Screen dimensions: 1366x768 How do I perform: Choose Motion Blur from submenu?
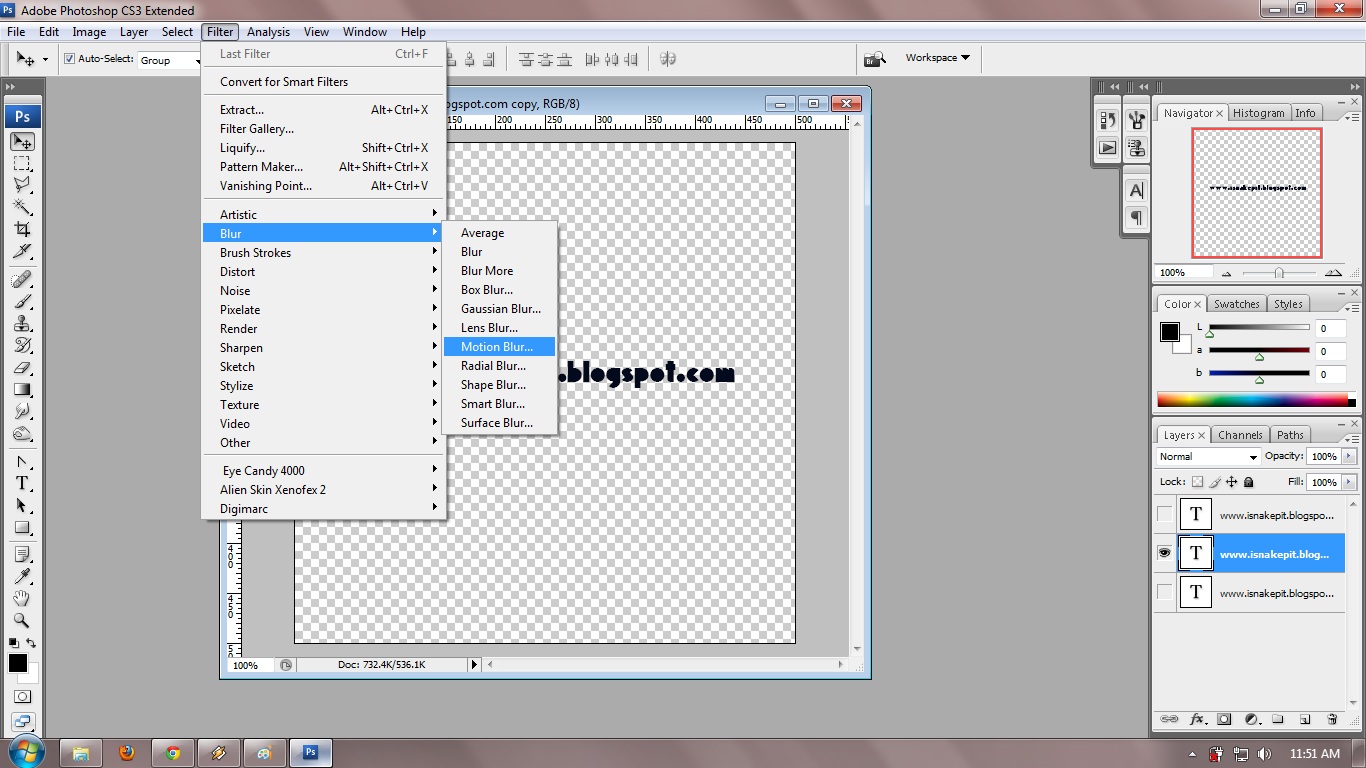[499, 347]
